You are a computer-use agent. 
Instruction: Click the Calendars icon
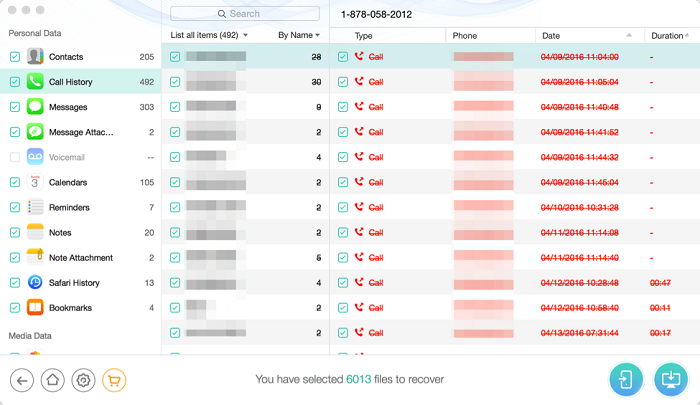[35, 182]
